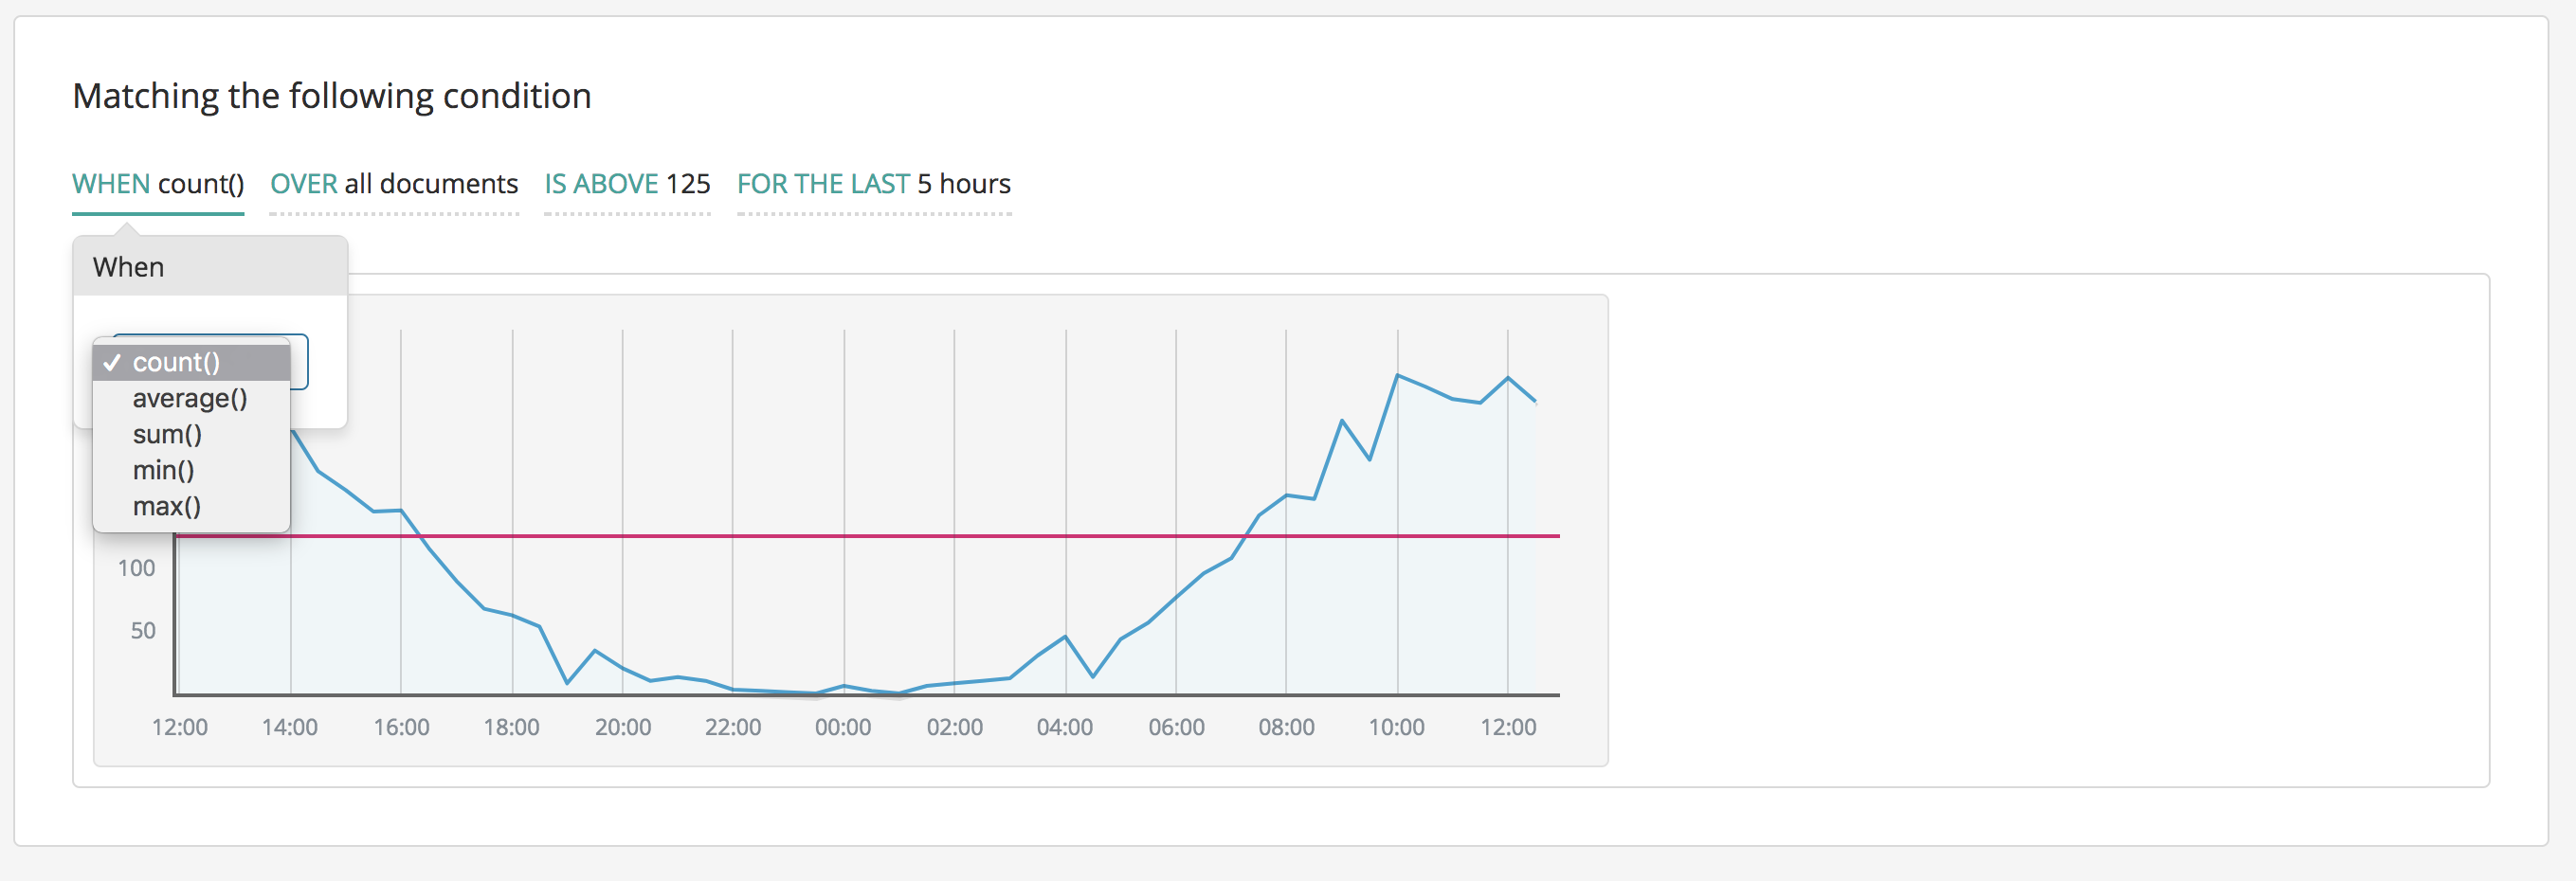Viewport: 2576px width, 881px height.
Task: Click the Matching the following condition heading
Action: click(332, 96)
